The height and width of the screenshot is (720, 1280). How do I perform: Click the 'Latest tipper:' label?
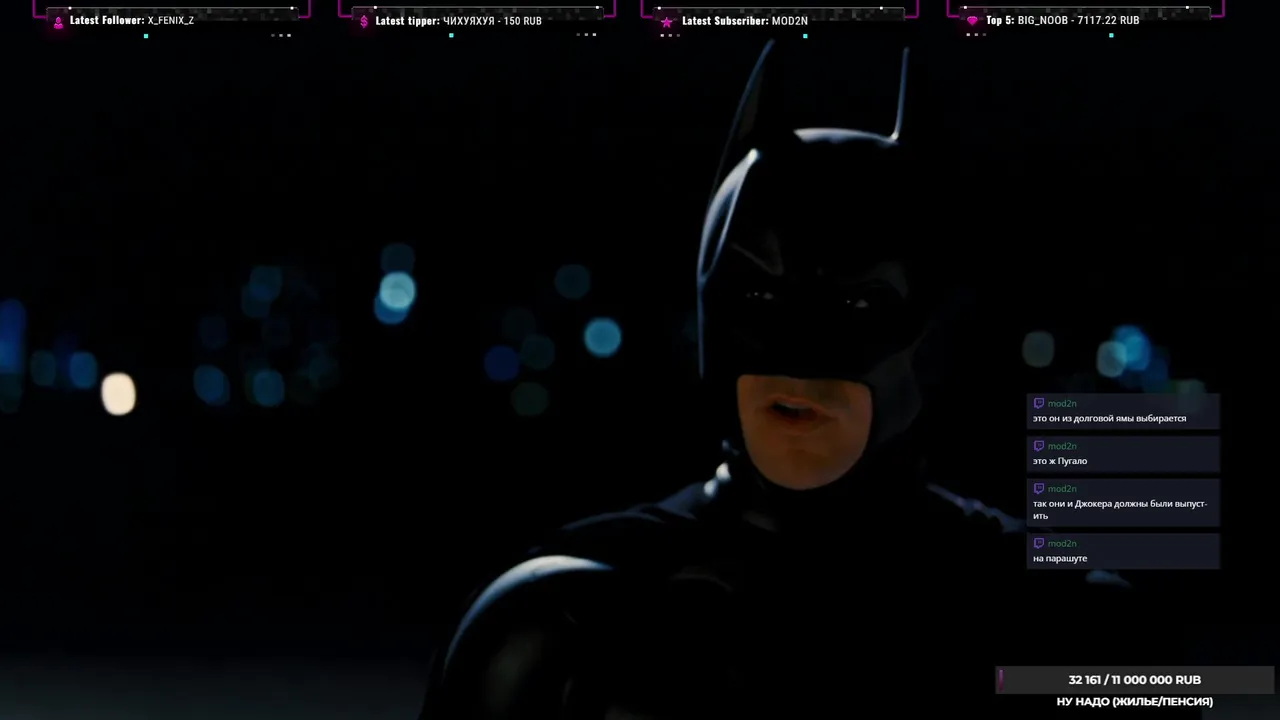[408, 20]
